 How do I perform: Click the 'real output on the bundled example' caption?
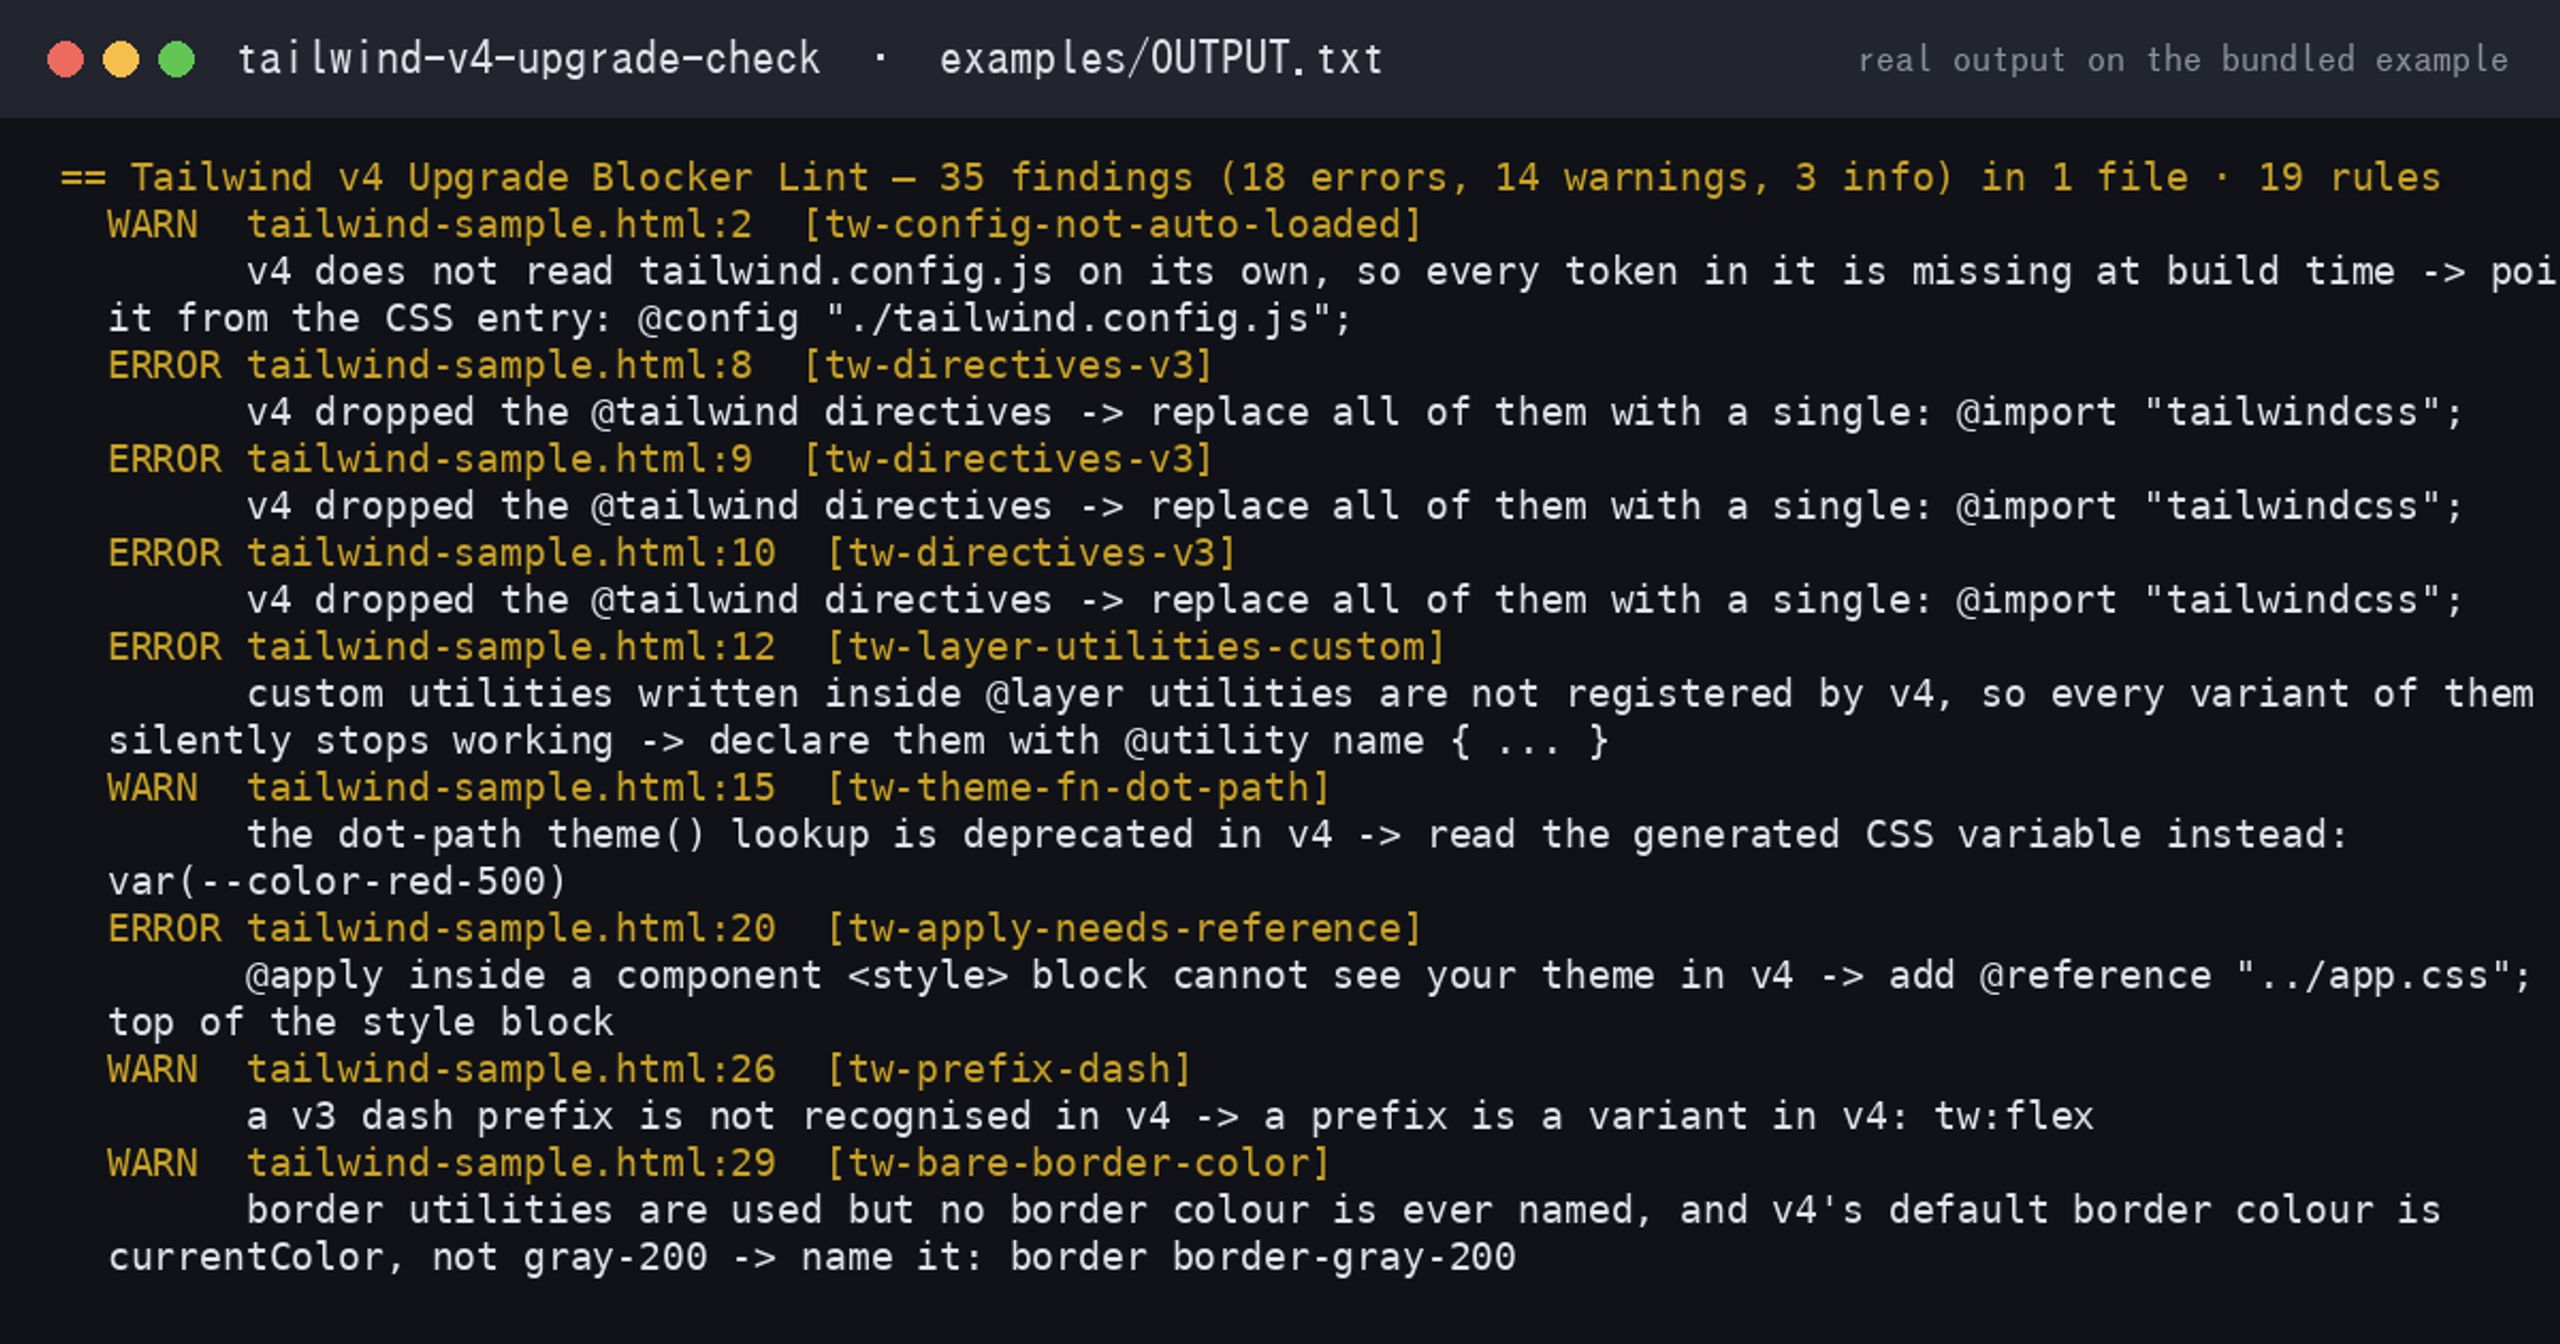click(x=2183, y=60)
